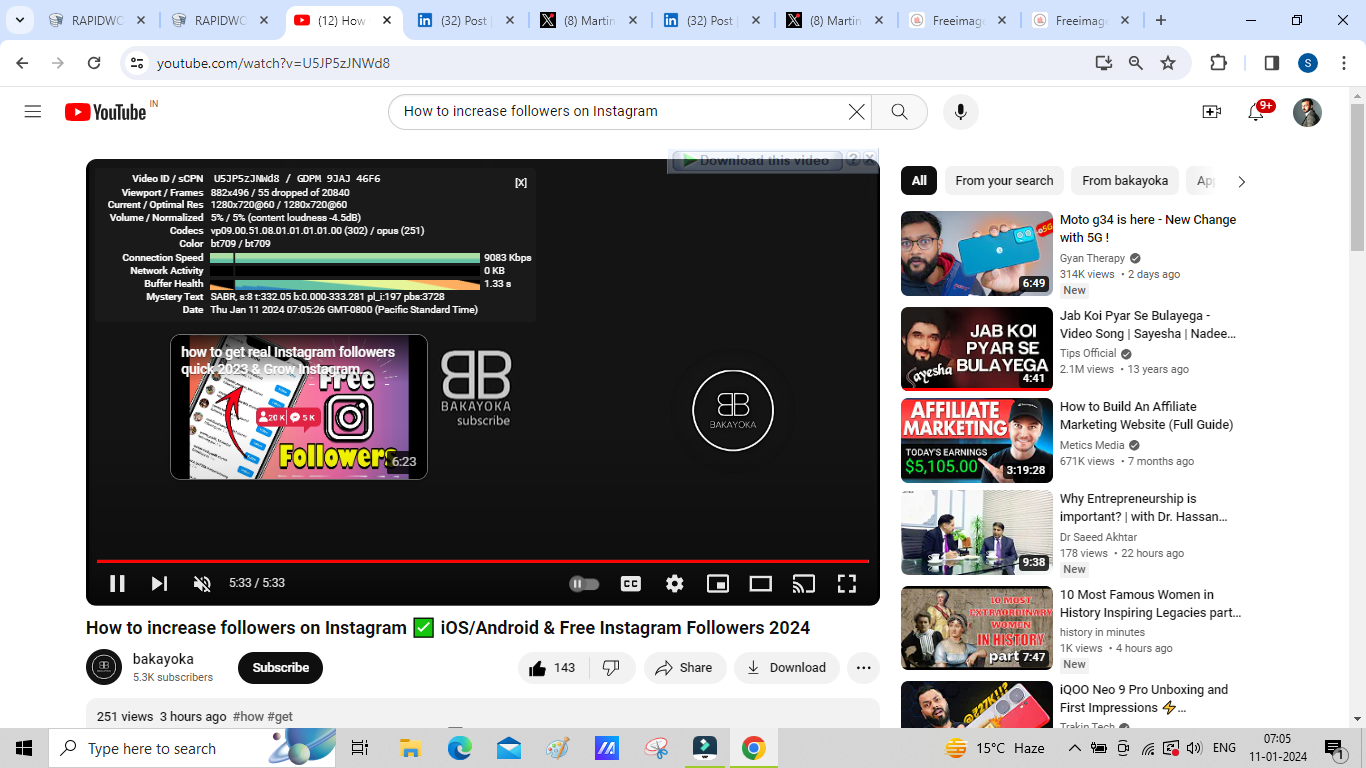Open Jab Koi Pyar Se Bulayega video

coord(1148,324)
